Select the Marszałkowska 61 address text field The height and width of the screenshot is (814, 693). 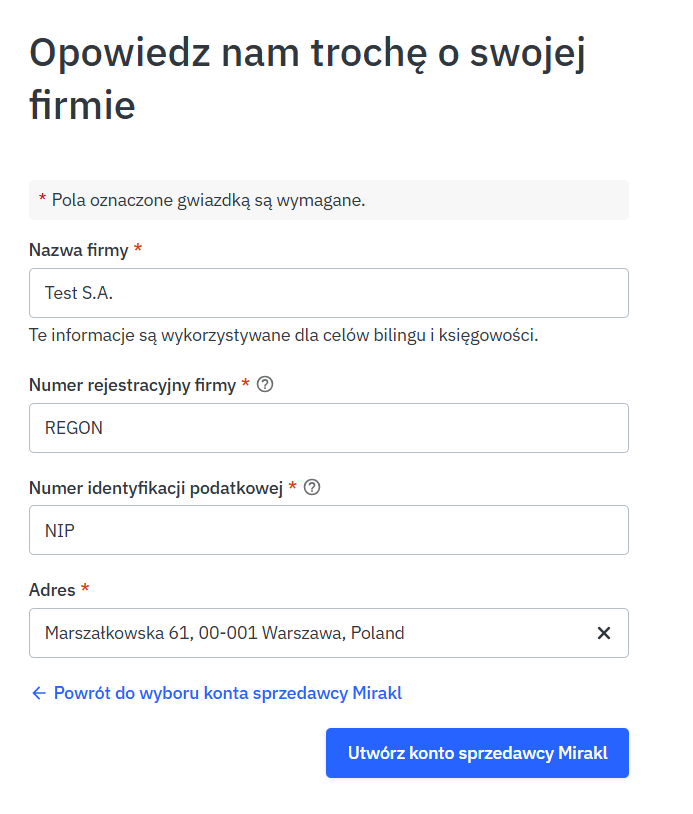coord(310,633)
